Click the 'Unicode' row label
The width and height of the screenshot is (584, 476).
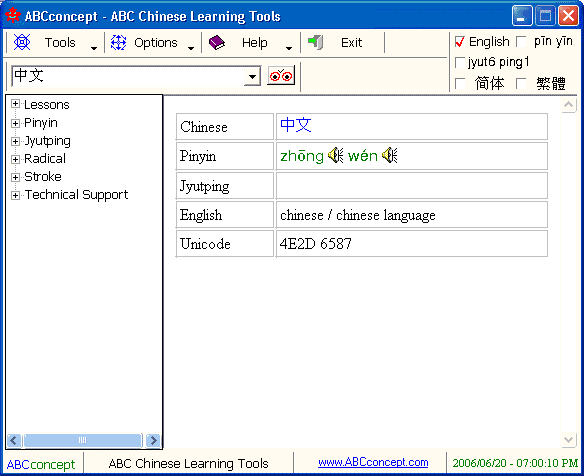coord(205,244)
